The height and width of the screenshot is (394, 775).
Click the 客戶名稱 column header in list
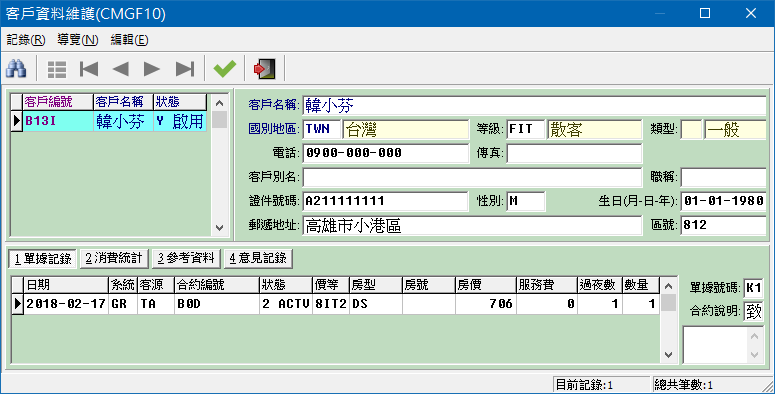pyautogui.click(x=123, y=102)
